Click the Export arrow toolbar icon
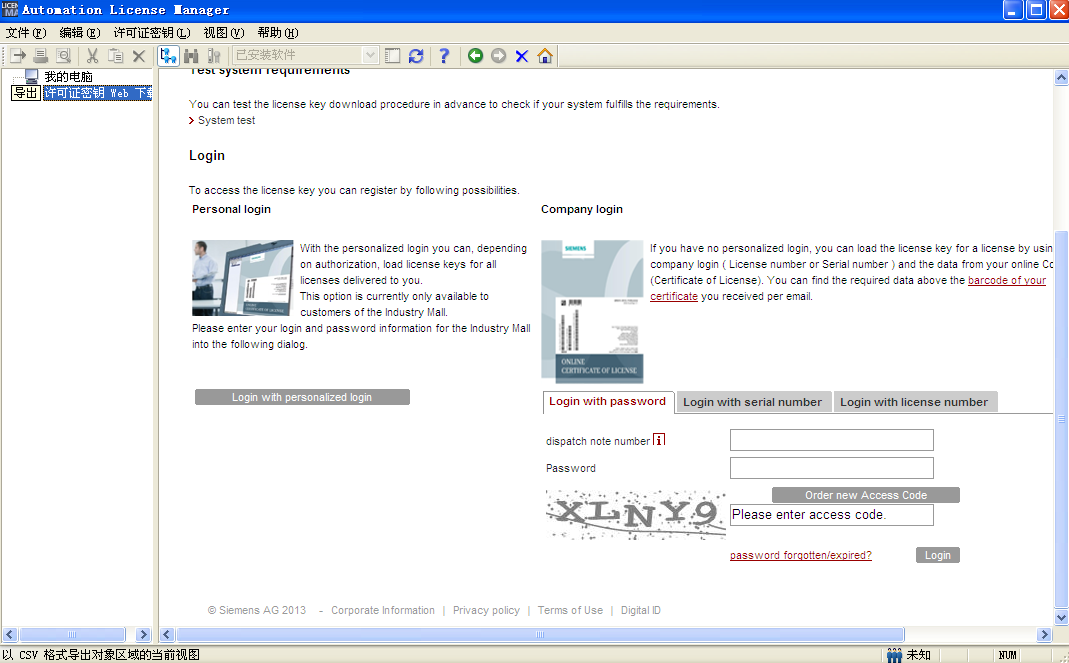The image size is (1069, 663). (x=17, y=56)
